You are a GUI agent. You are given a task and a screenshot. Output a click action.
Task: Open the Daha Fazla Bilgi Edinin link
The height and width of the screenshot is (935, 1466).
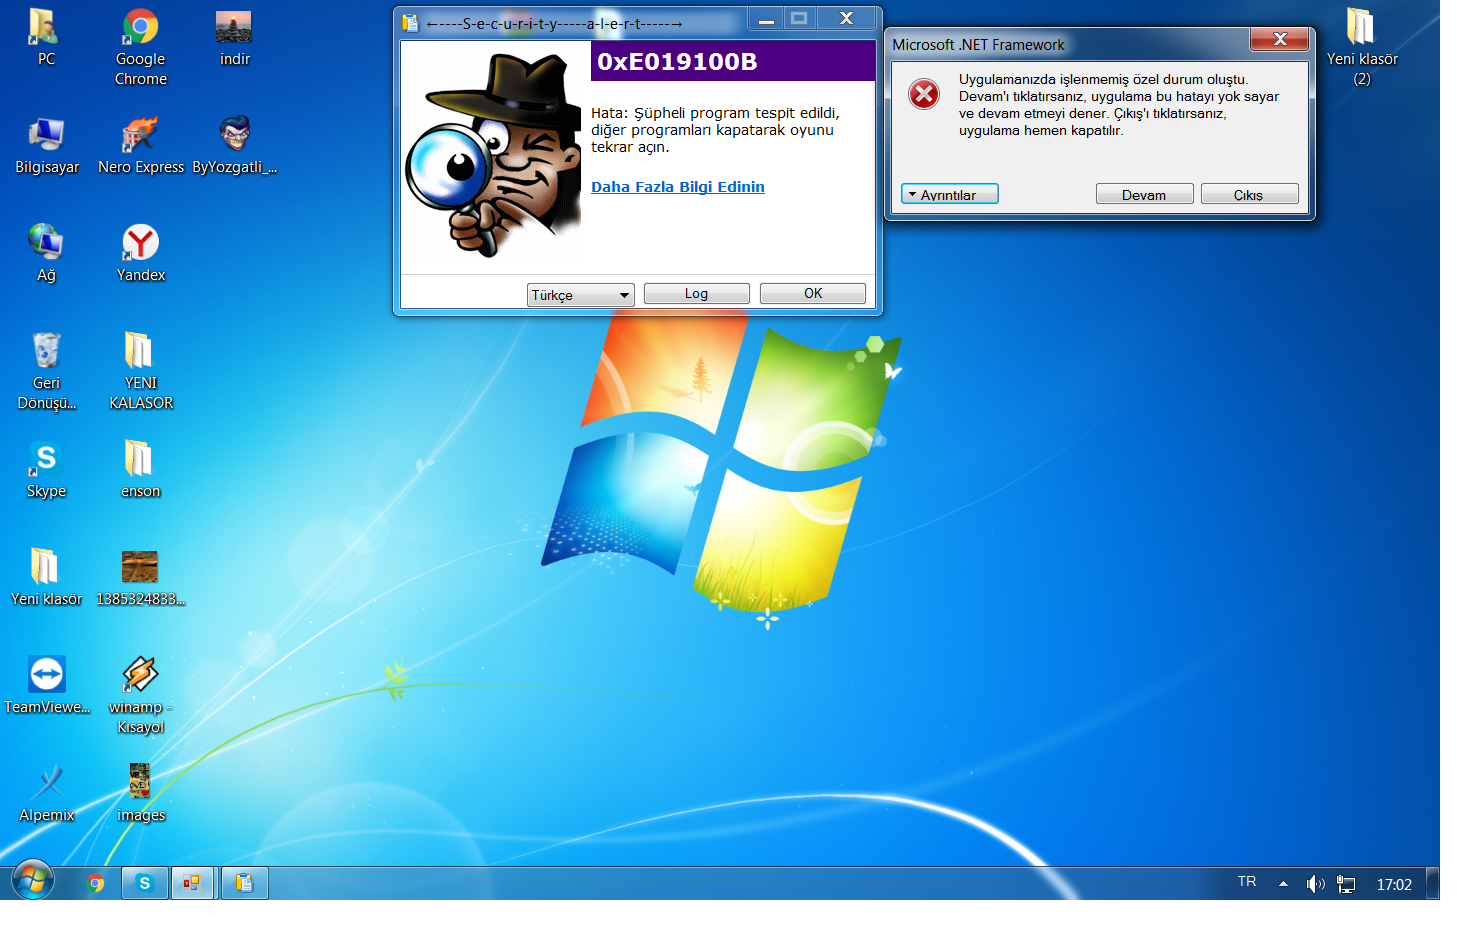678,187
